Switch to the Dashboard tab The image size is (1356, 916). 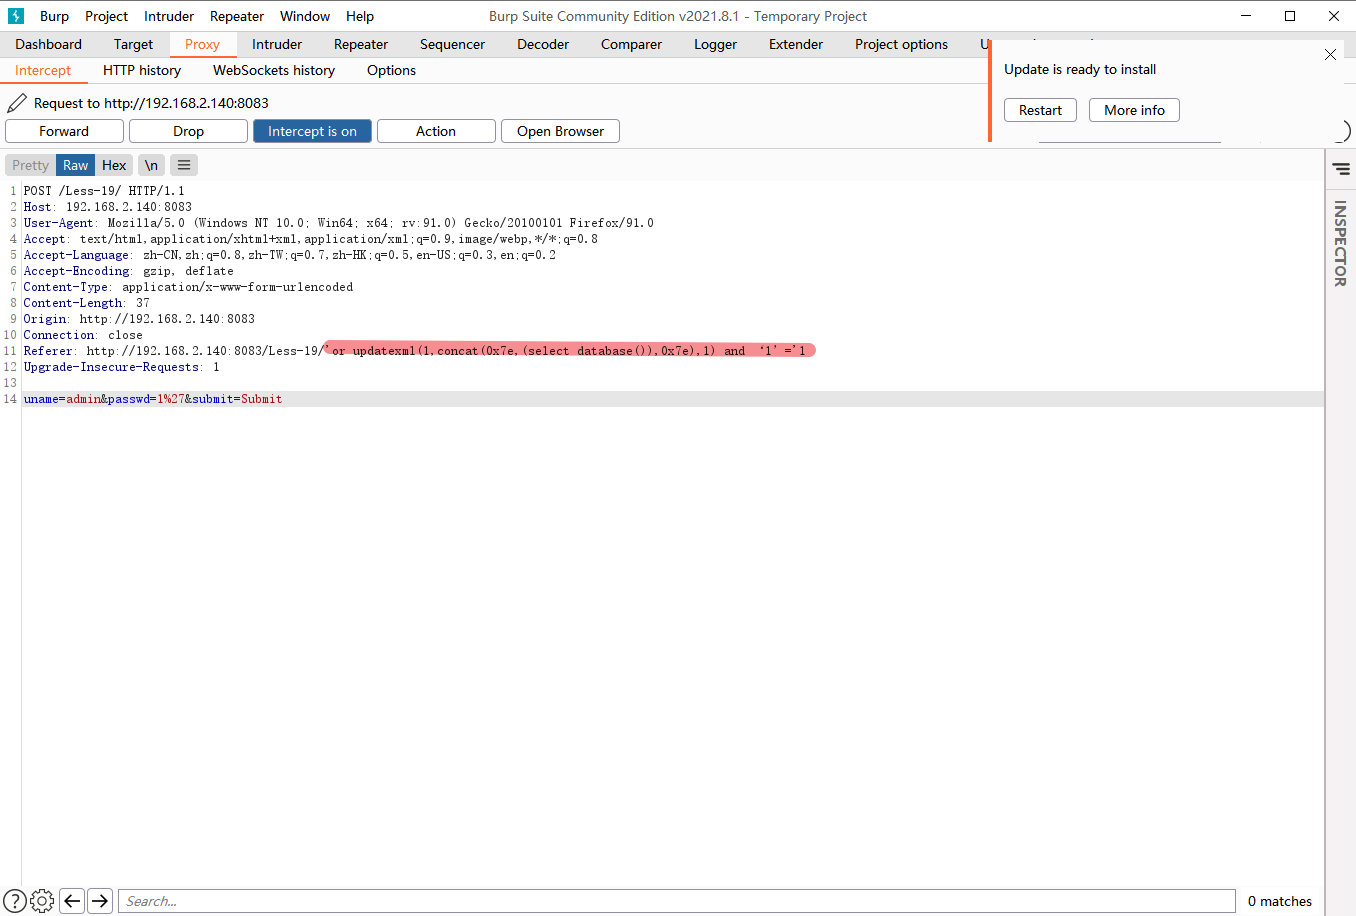(48, 44)
